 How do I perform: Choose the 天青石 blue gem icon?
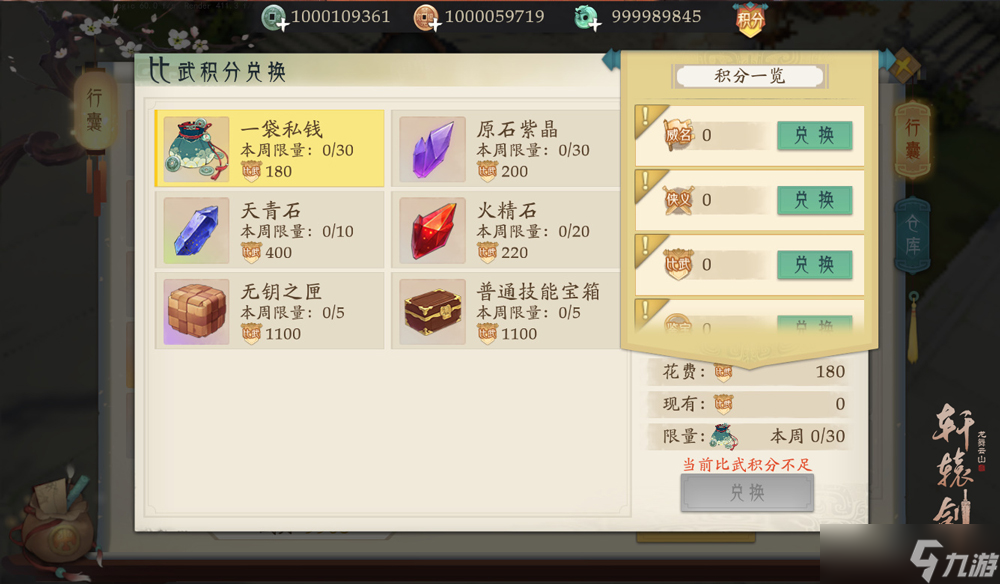coord(196,230)
